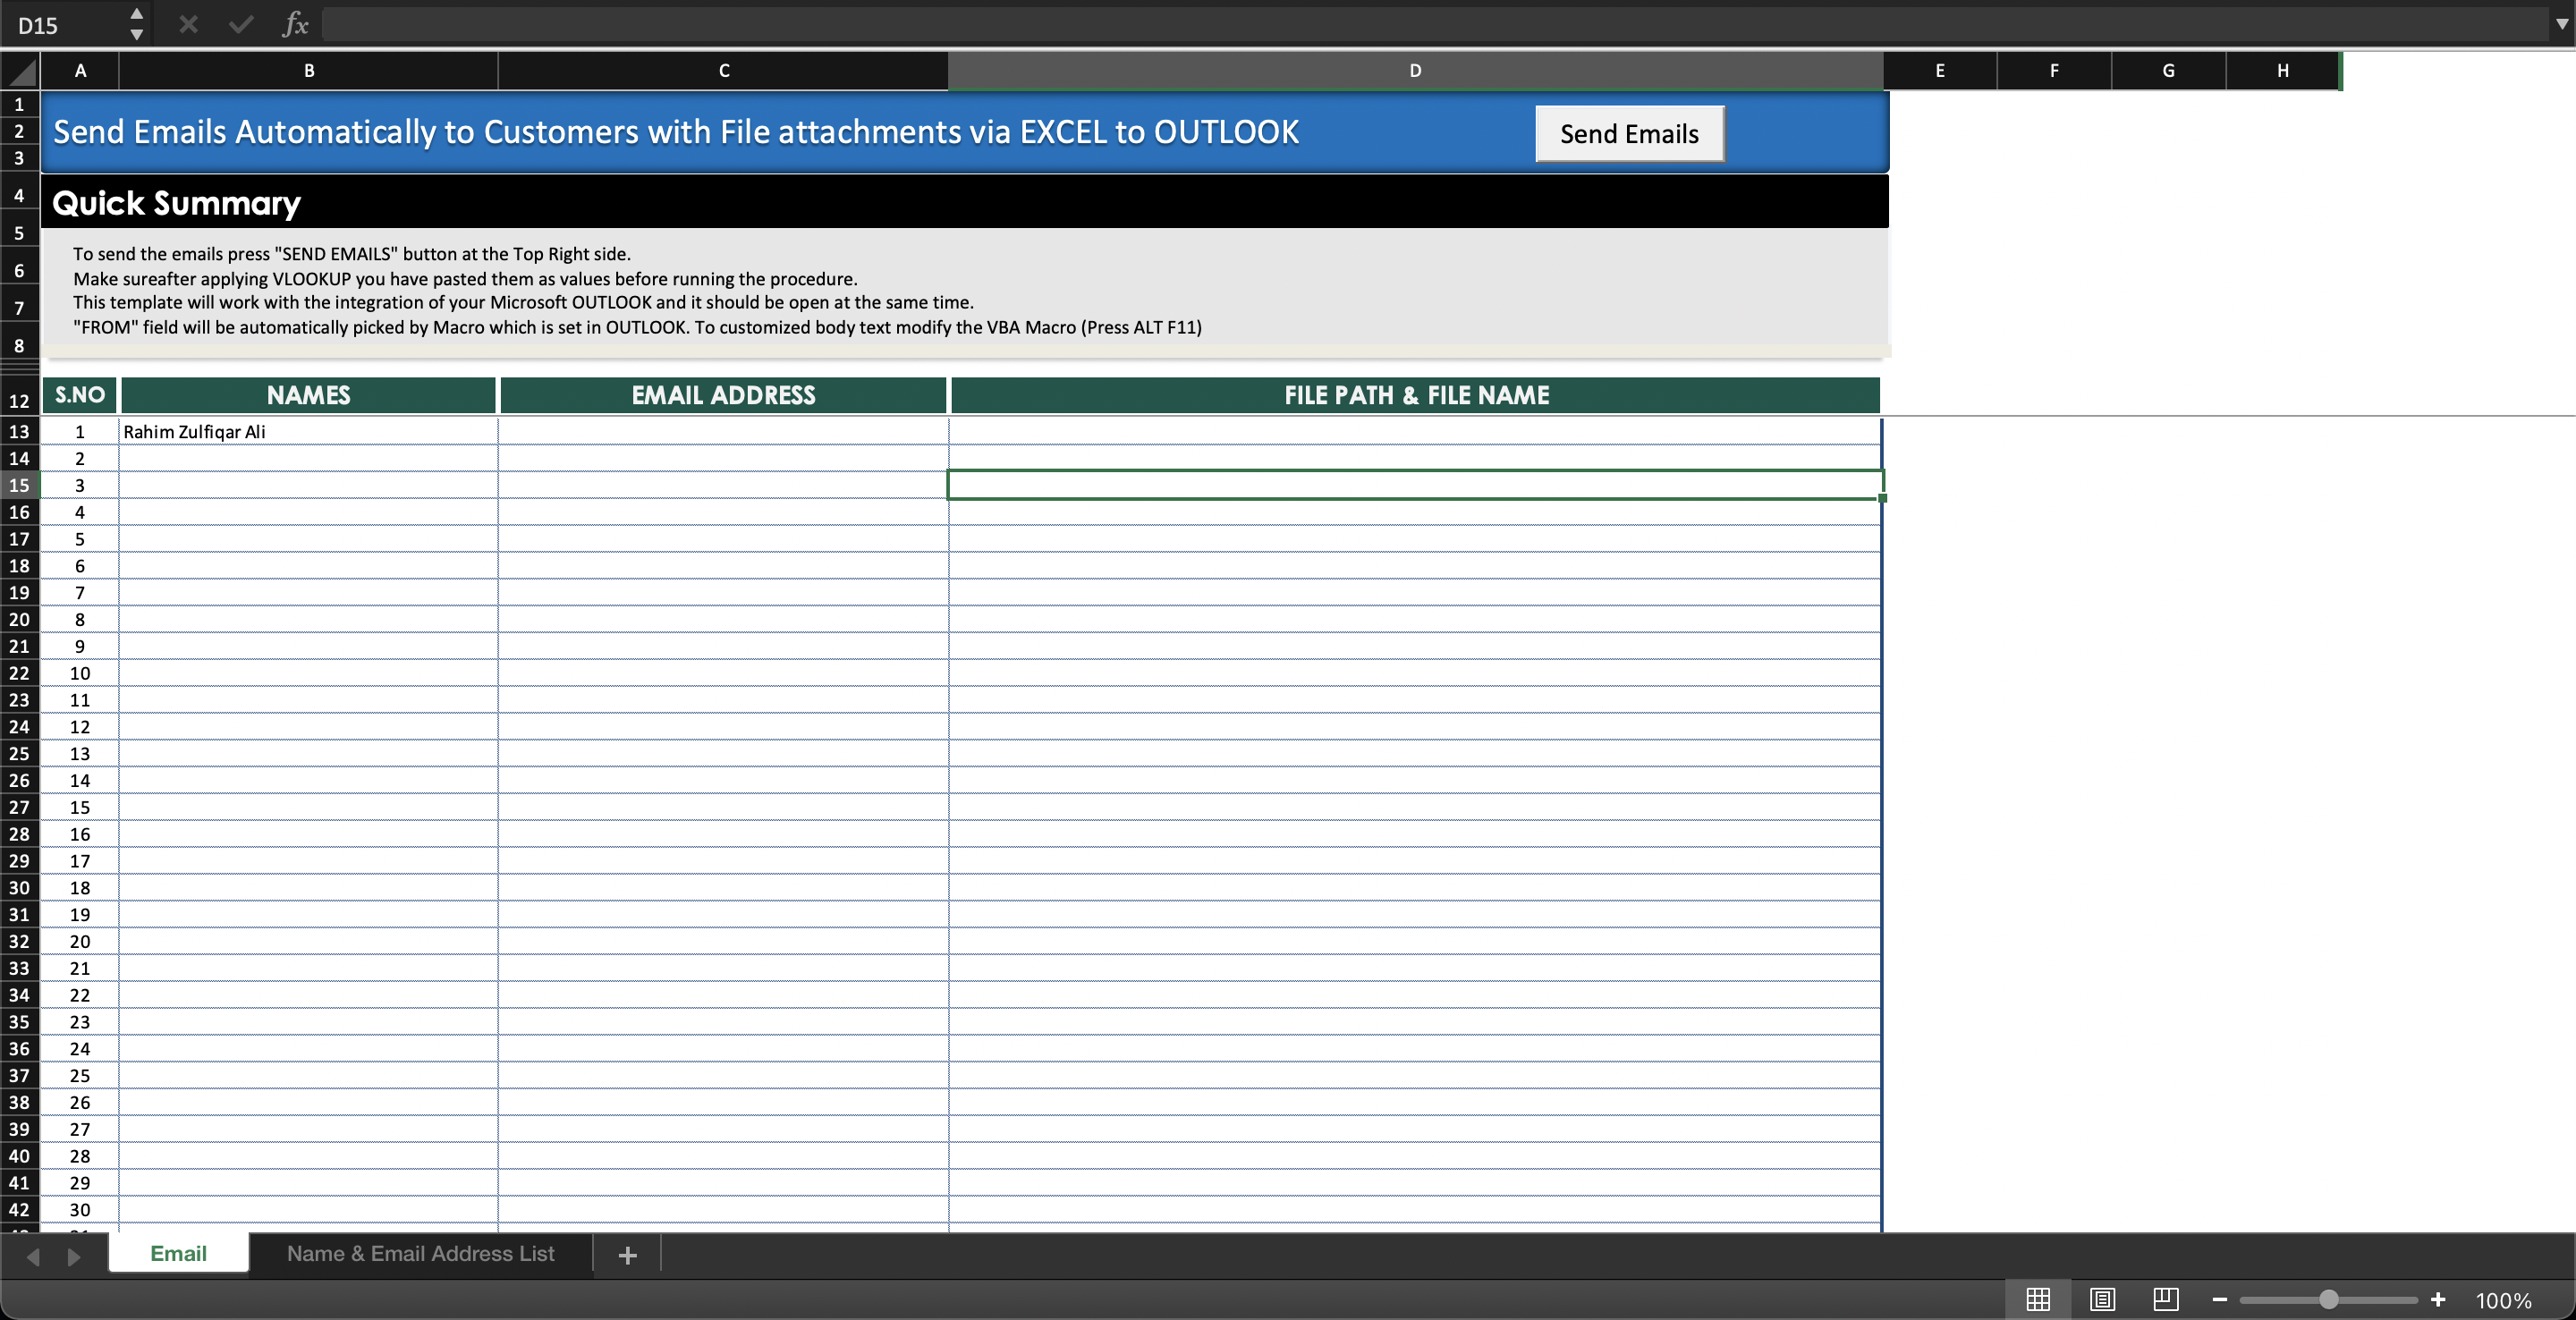2576x1320 pixels.
Task: Click the zoom out minus icon
Action: [2220, 1299]
